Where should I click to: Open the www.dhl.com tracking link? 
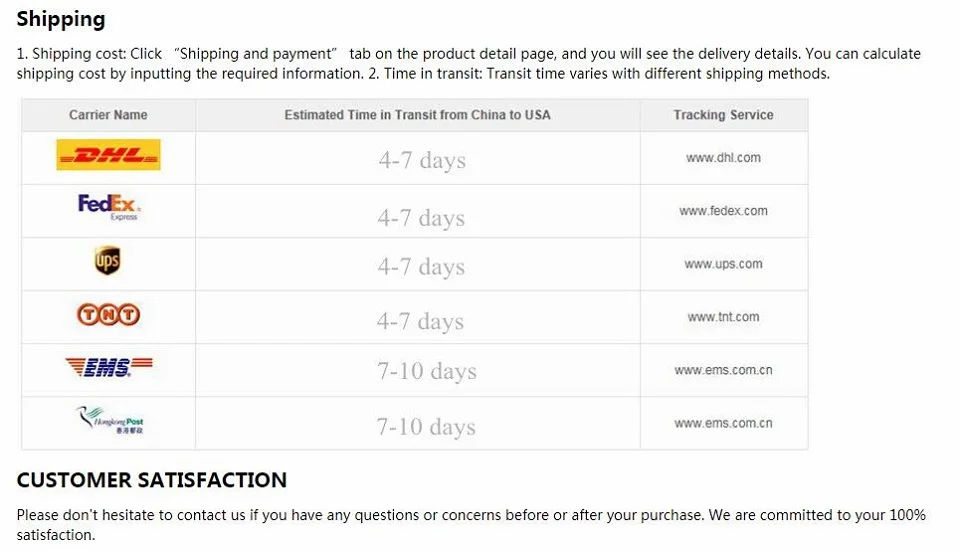pos(723,158)
